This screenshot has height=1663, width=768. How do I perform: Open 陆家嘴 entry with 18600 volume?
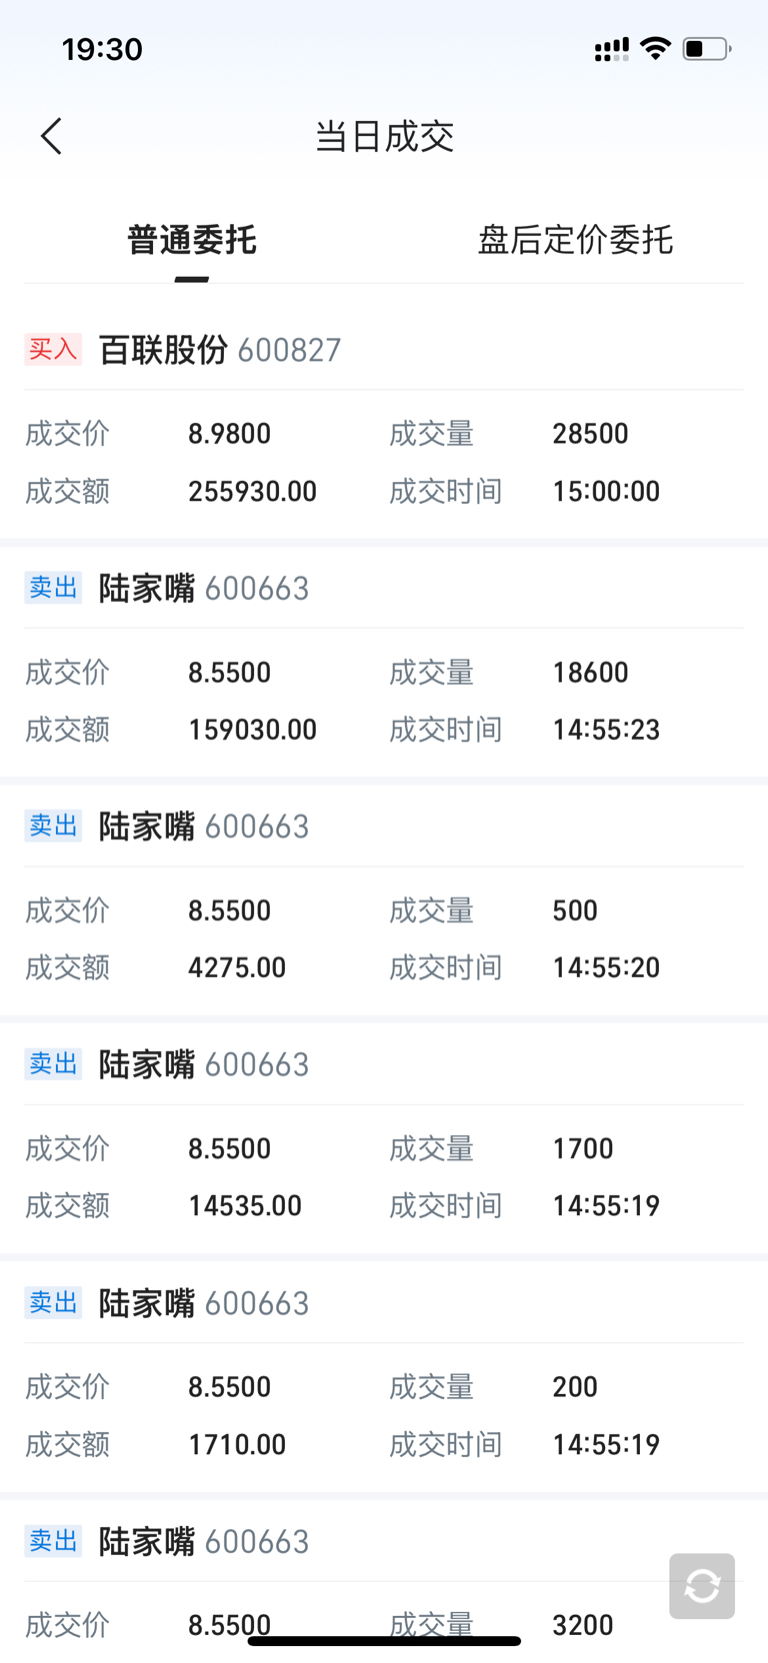click(x=204, y=588)
